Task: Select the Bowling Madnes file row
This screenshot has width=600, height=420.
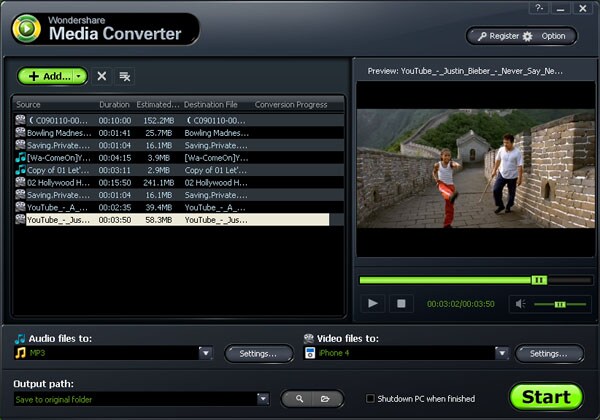Action: coord(179,133)
